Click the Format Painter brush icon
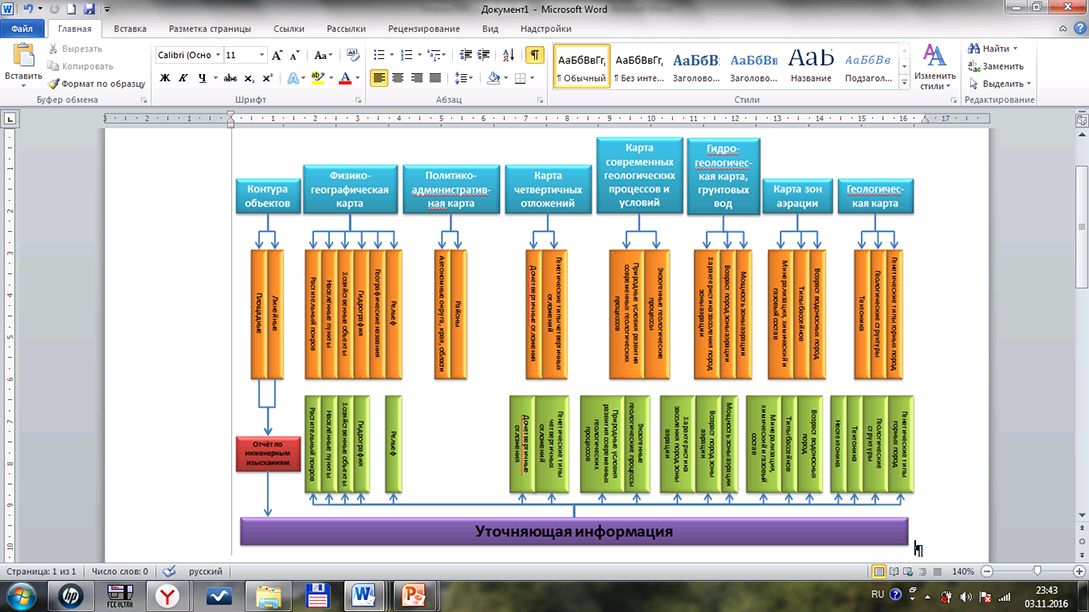Viewport: 1089px width, 612px height. [54, 84]
